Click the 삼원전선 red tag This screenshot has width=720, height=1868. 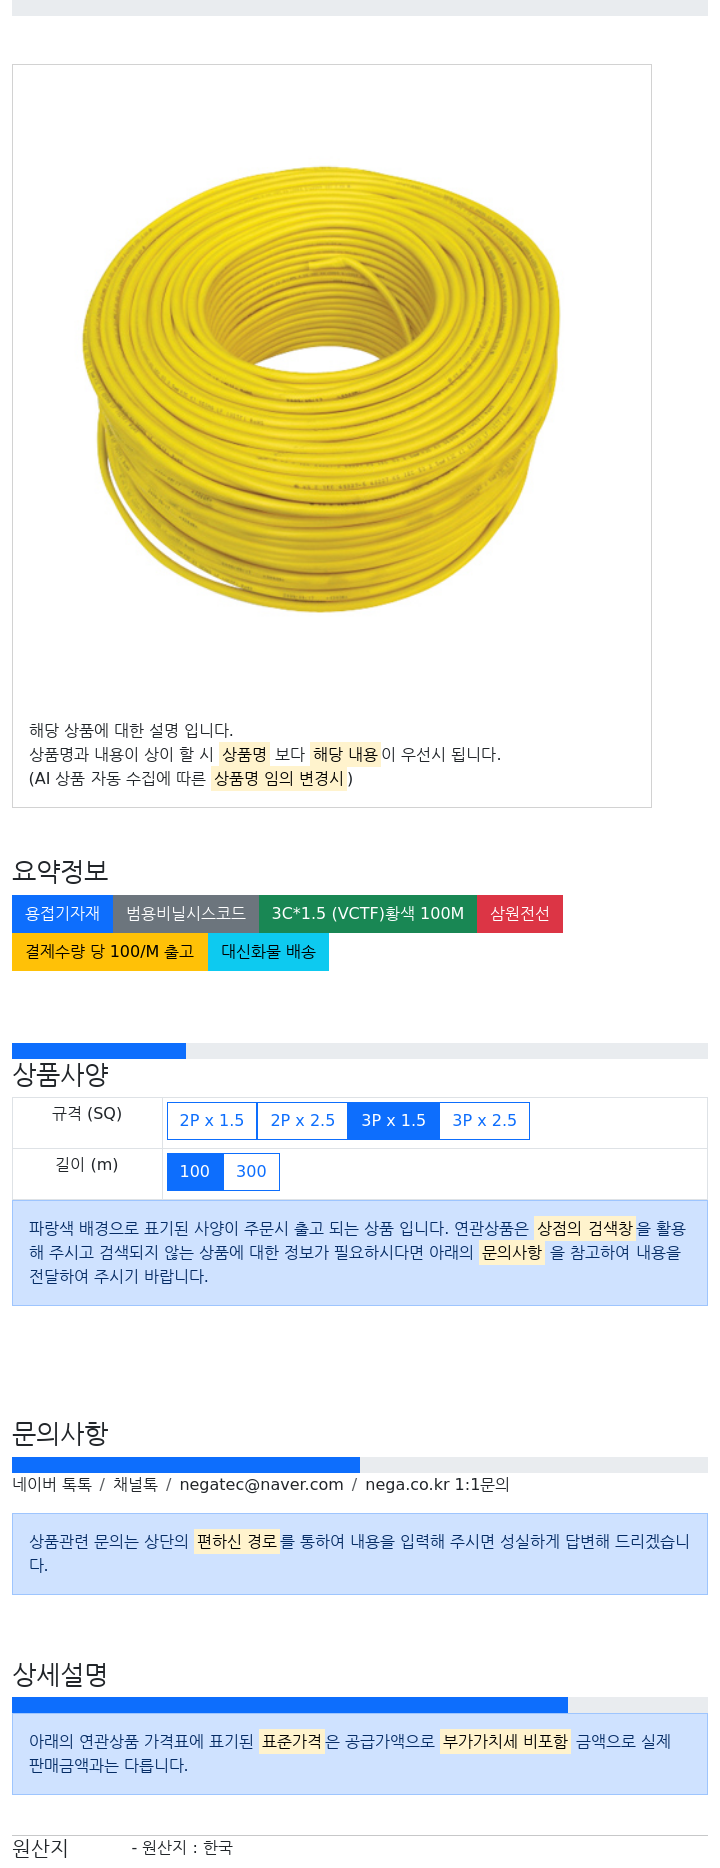(x=520, y=914)
